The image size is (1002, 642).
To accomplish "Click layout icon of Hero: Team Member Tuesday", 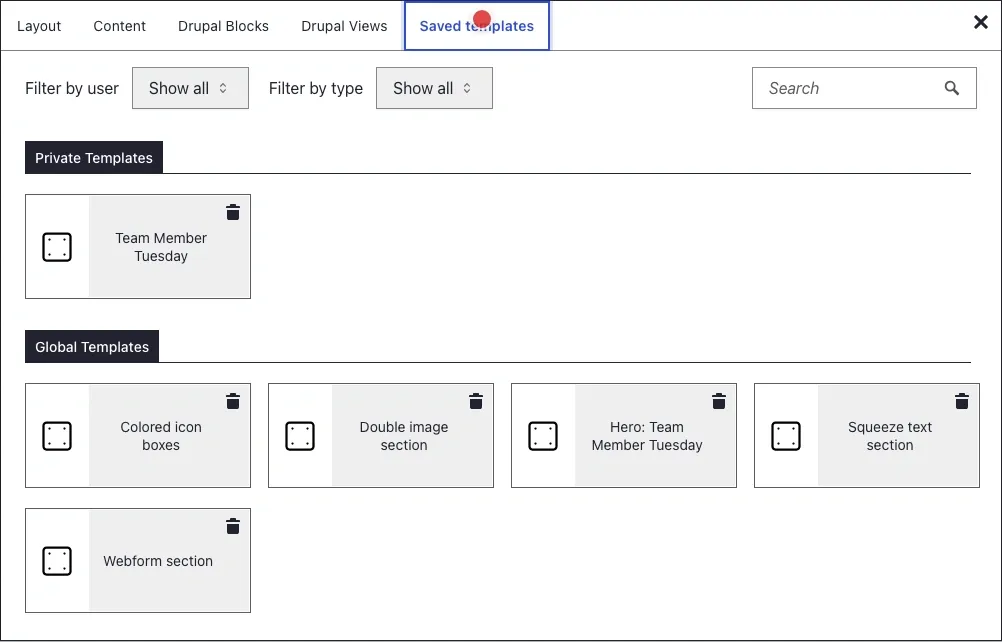I will [x=543, y=436].
